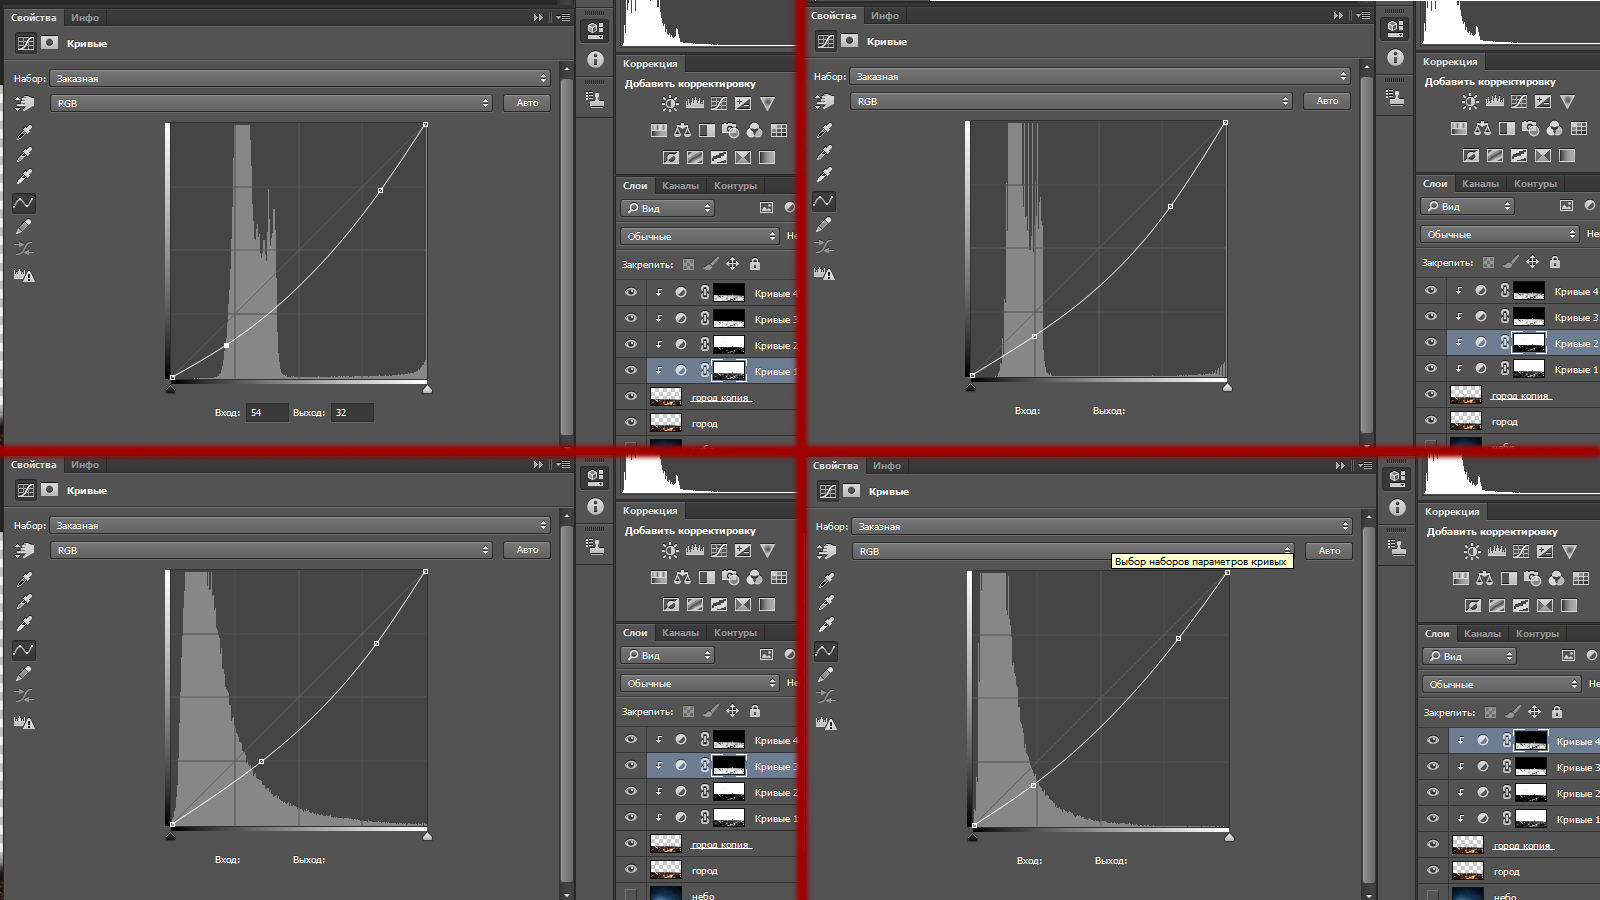The image size is (1600, 900).
Task: Open Набор preset dropdown where Кривые 3 is highlighted
Action: [x=300, y=525]
